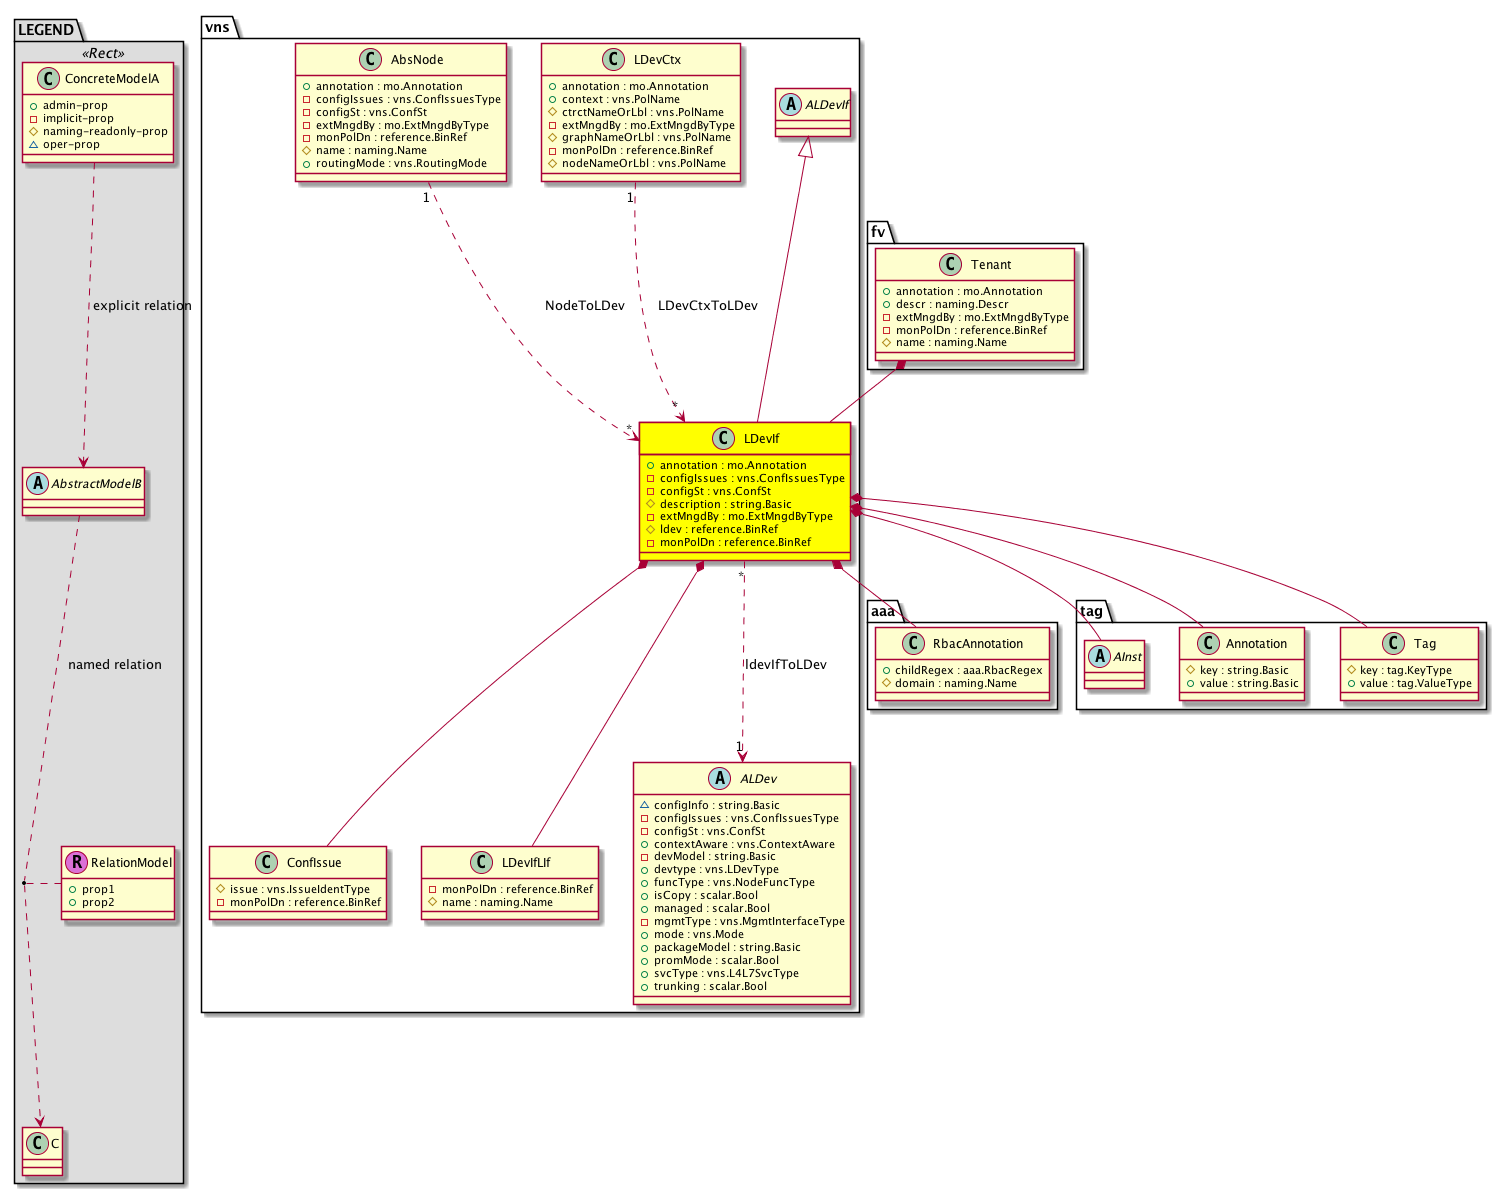Click the ConfIssue class title
The image size is (1507, 1194).
click(314, 863)
